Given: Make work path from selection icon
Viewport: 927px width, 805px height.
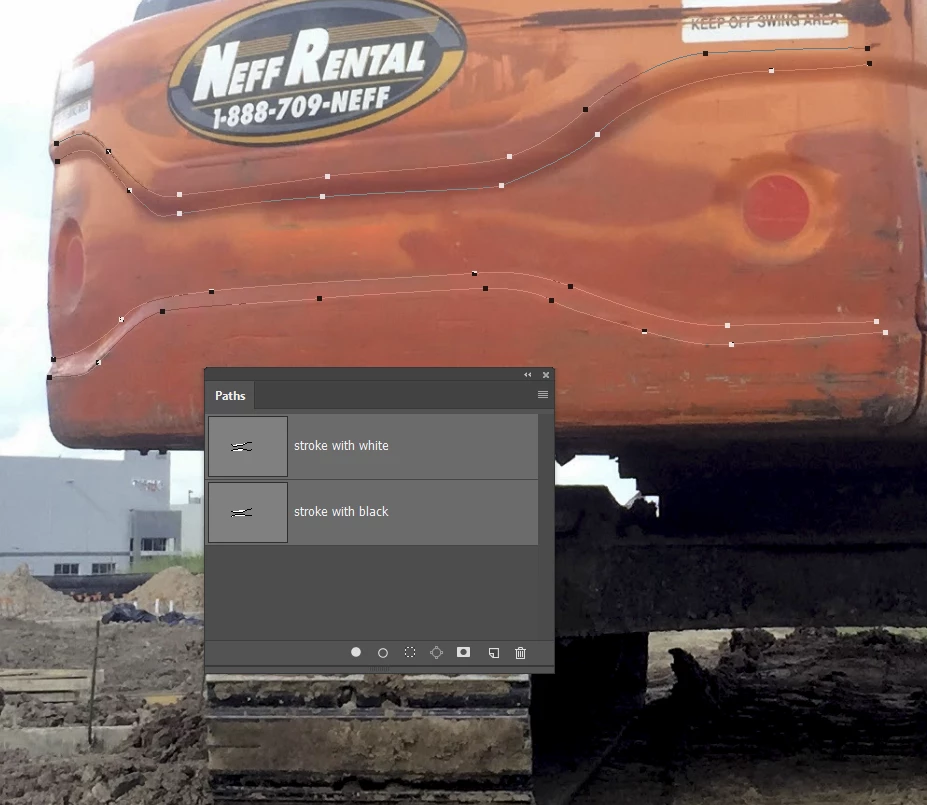Looking at the screenshot, I should coord(436,653).
